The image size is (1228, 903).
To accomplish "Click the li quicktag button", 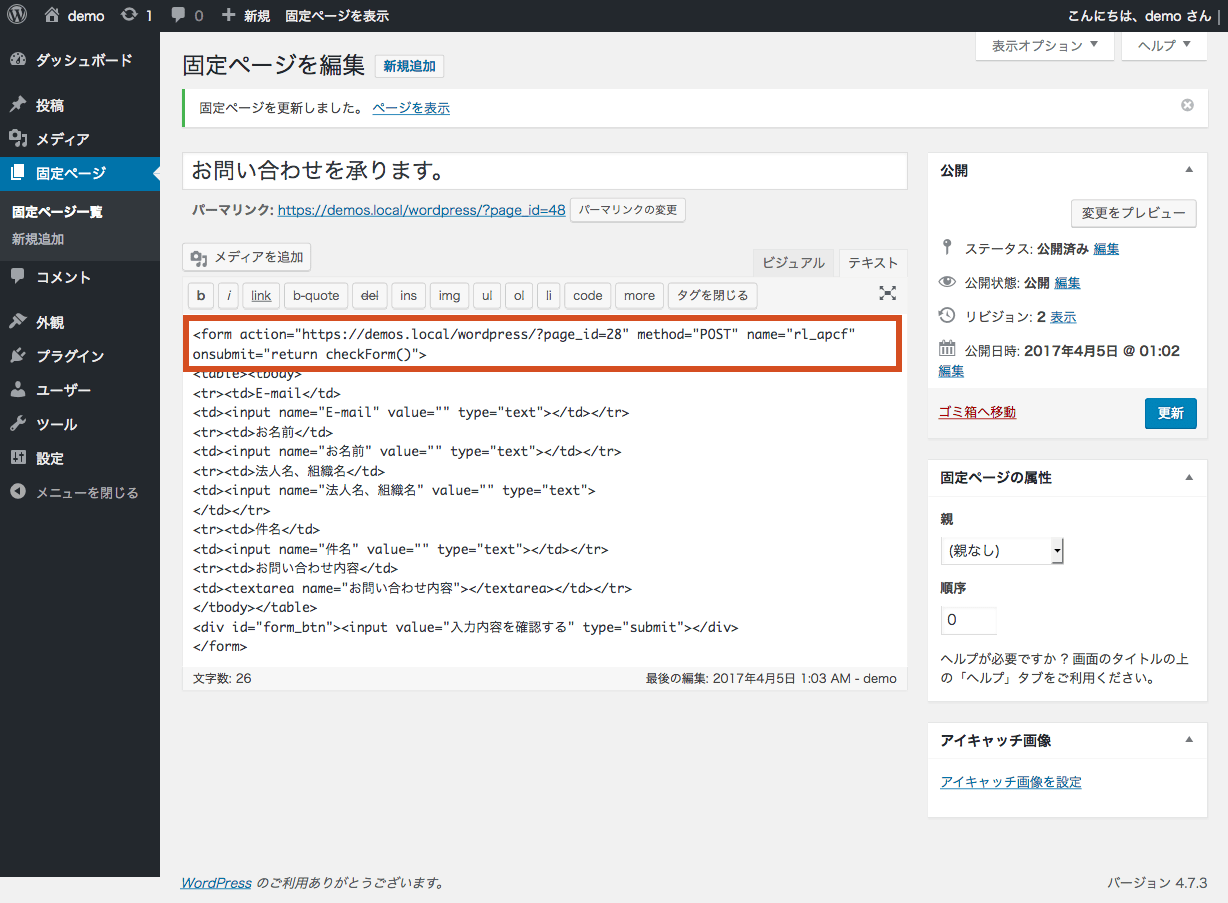I will (548, 295).
